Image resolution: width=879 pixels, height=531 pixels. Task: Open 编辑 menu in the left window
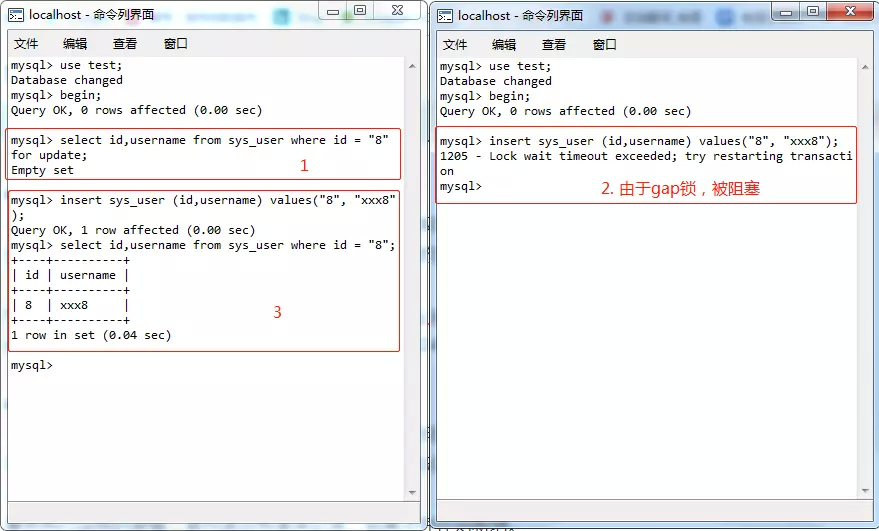point(75,44)
